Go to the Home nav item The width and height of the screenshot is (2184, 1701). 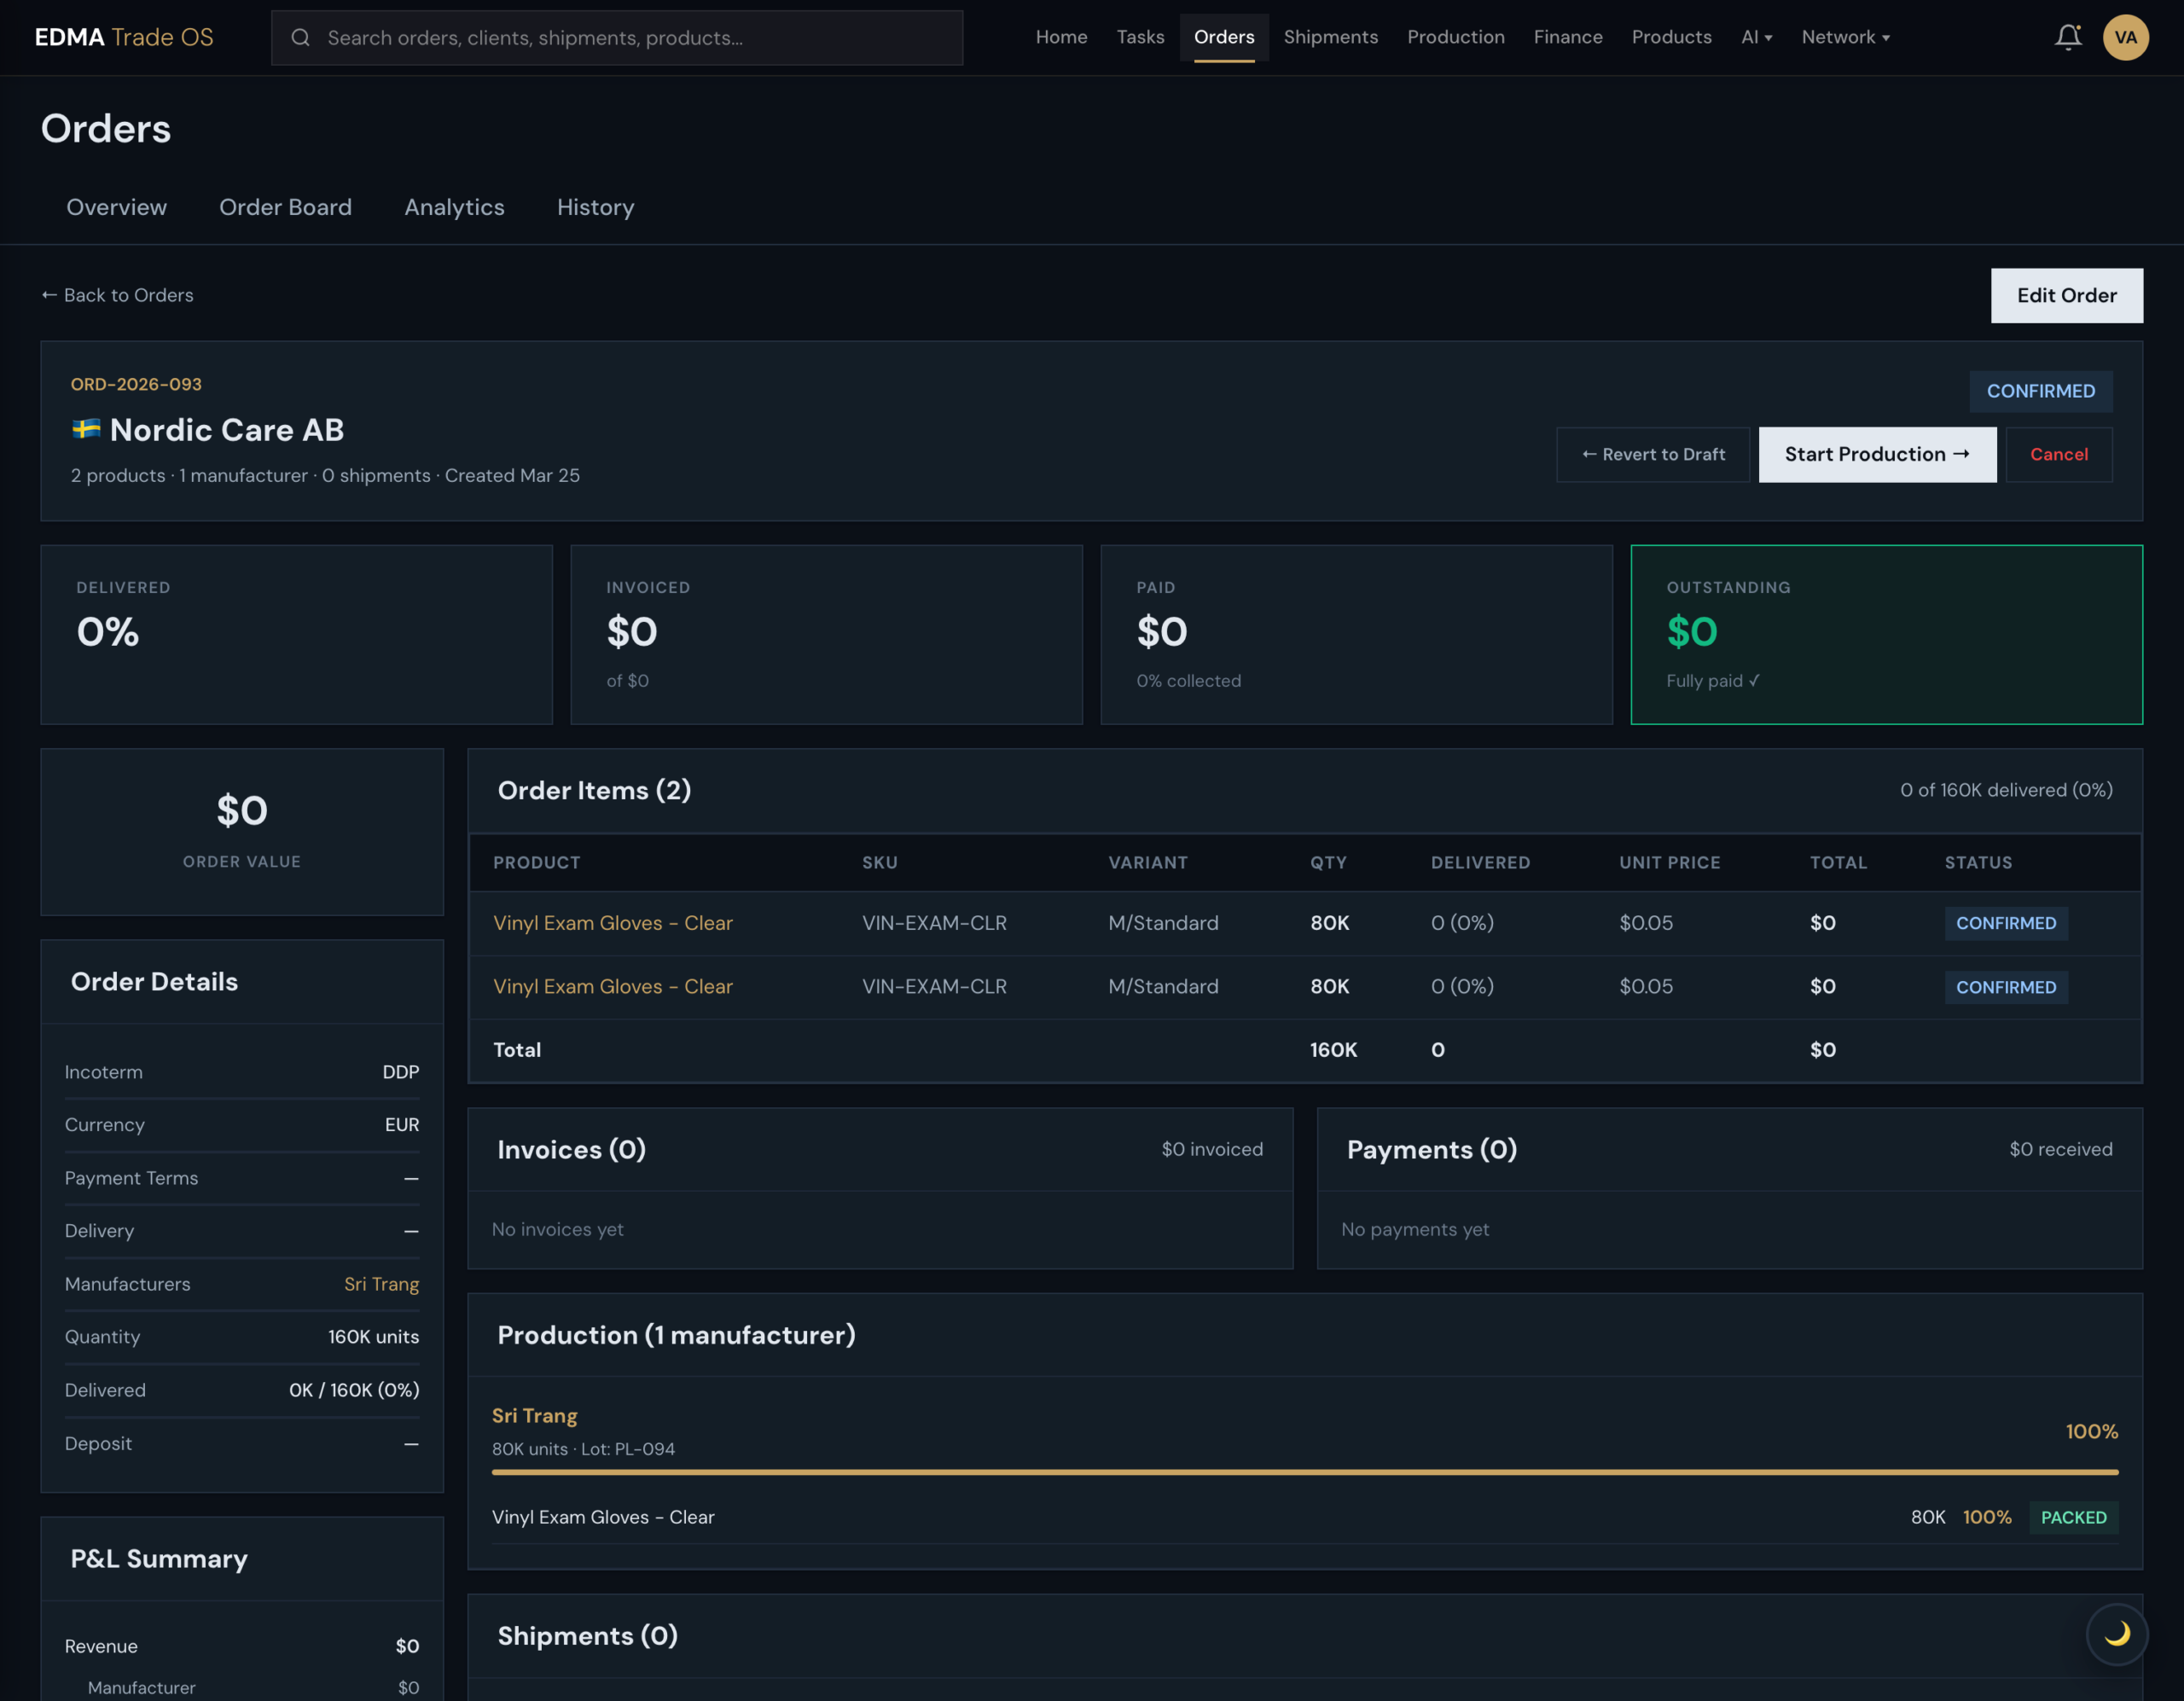coord(1061,37)
